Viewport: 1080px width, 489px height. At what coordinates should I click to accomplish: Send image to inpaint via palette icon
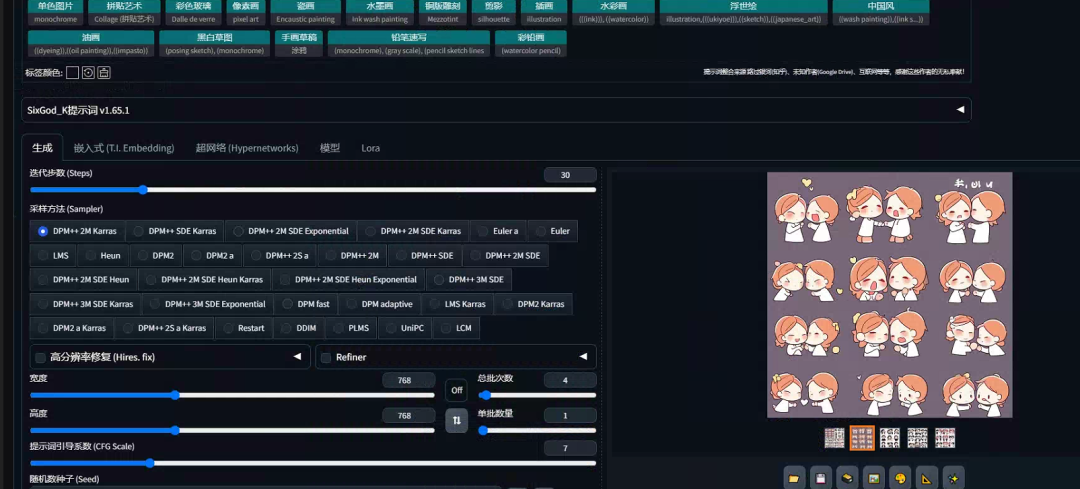900,478
